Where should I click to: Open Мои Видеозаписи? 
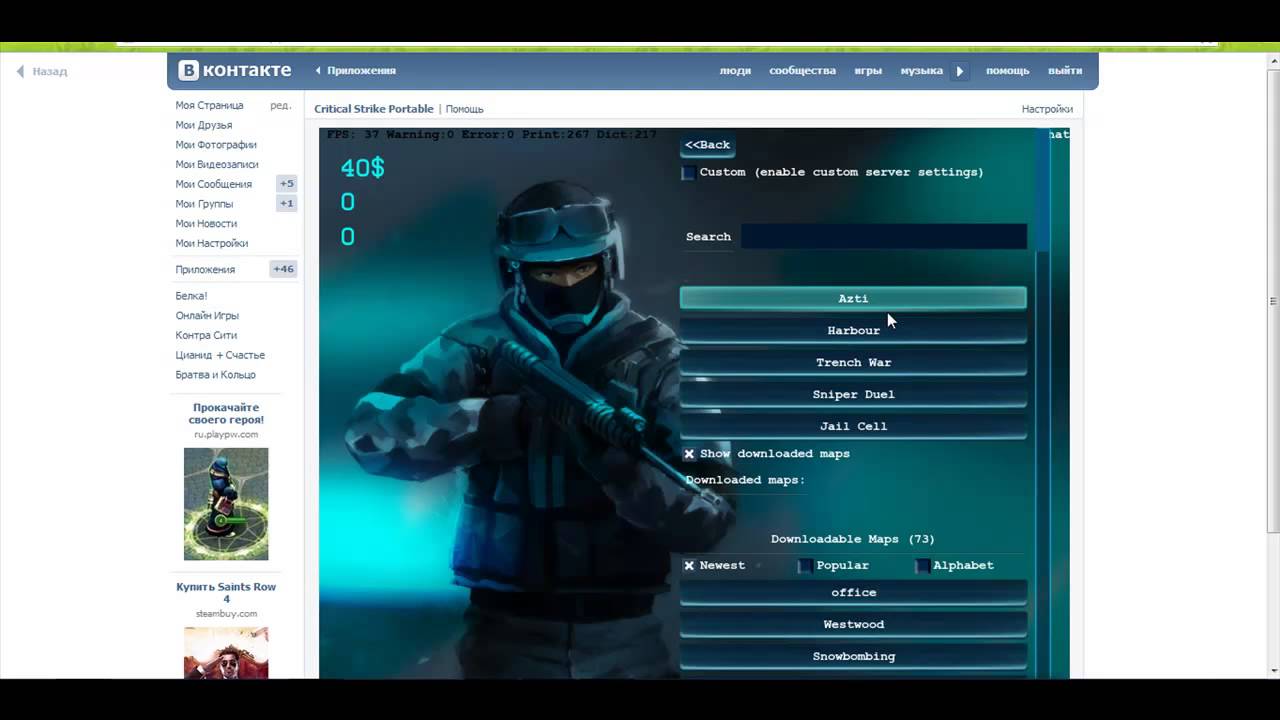217,164
